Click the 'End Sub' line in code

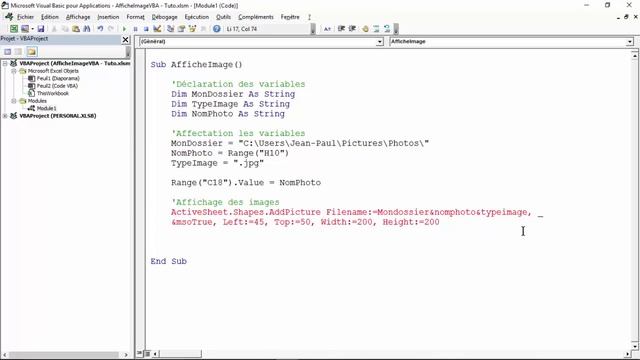(168, 261)
